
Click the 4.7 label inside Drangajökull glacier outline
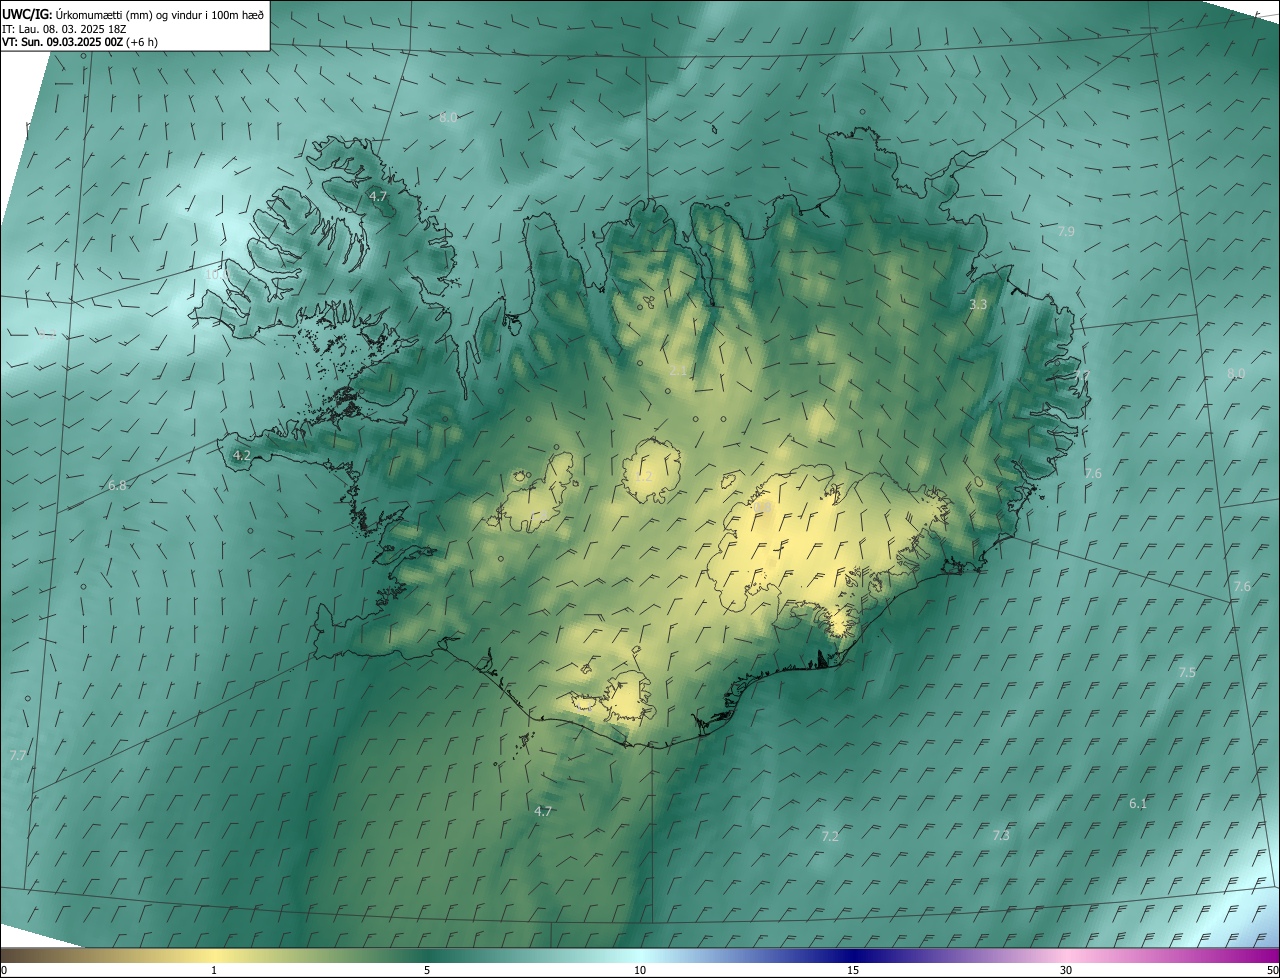(378, 196)
